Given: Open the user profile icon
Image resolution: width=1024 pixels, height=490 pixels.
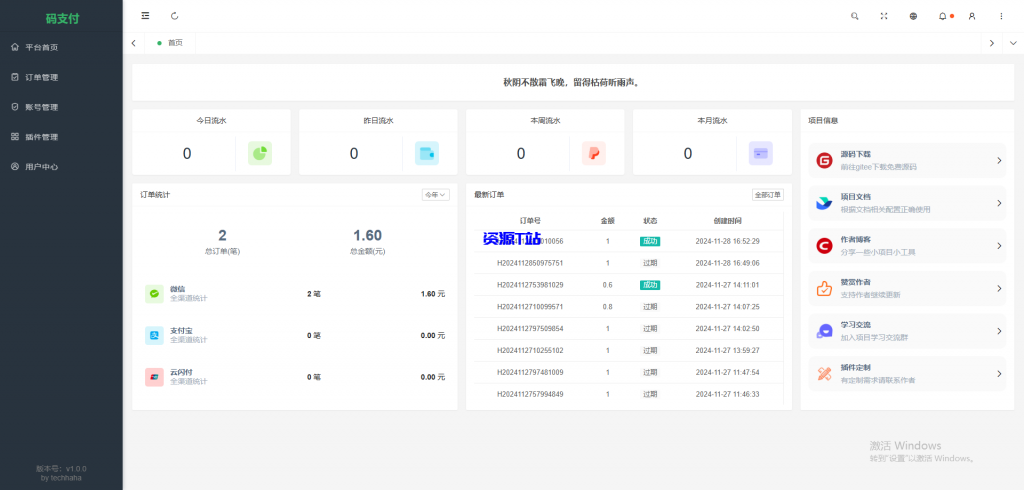Looking at the screenshot, I should click(972, 16).
